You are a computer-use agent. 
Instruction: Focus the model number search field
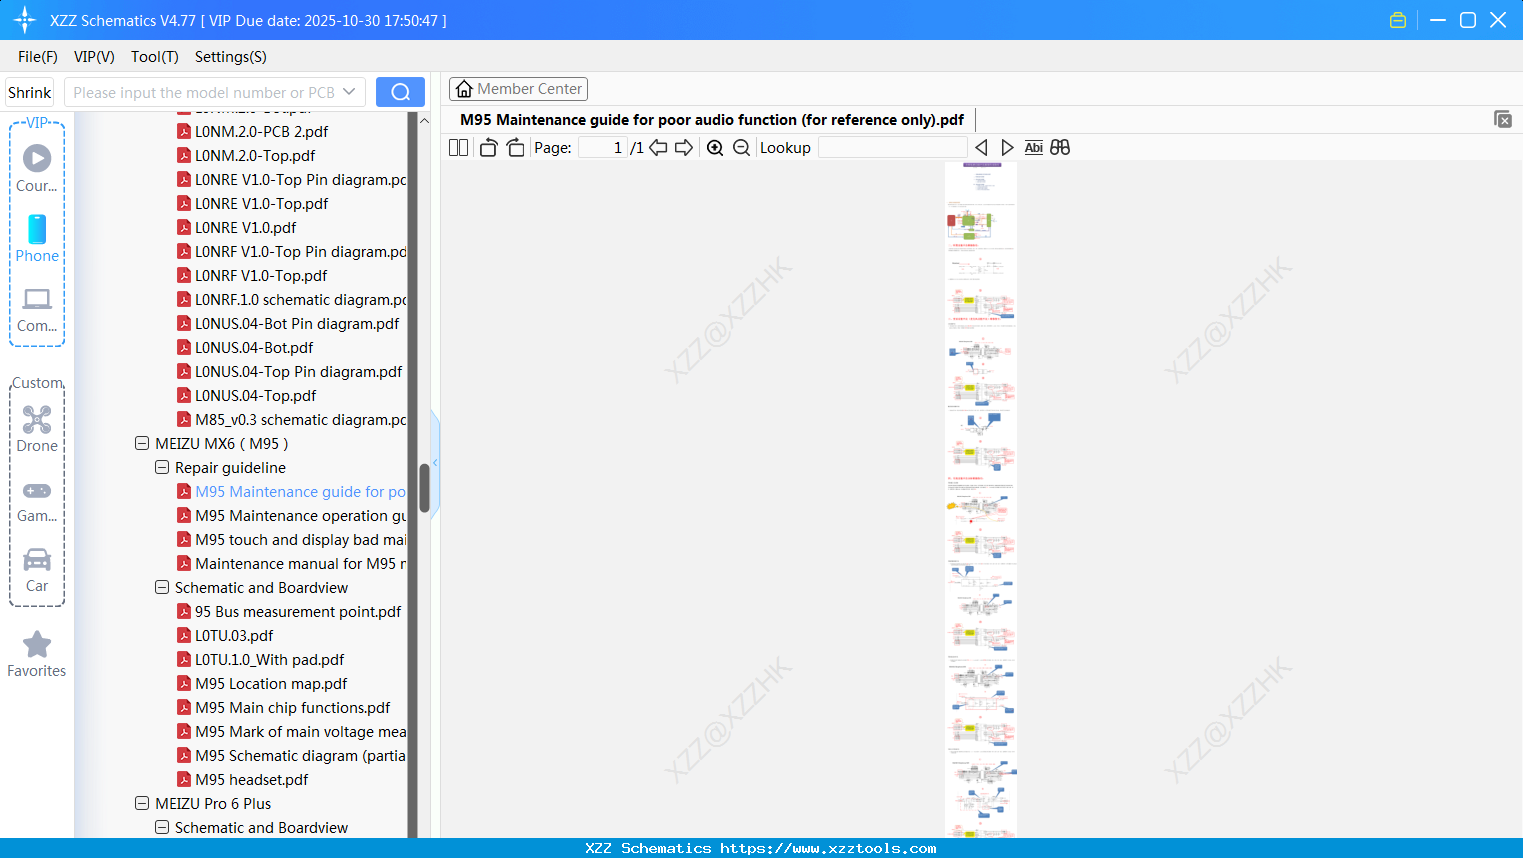coord(205,92)
